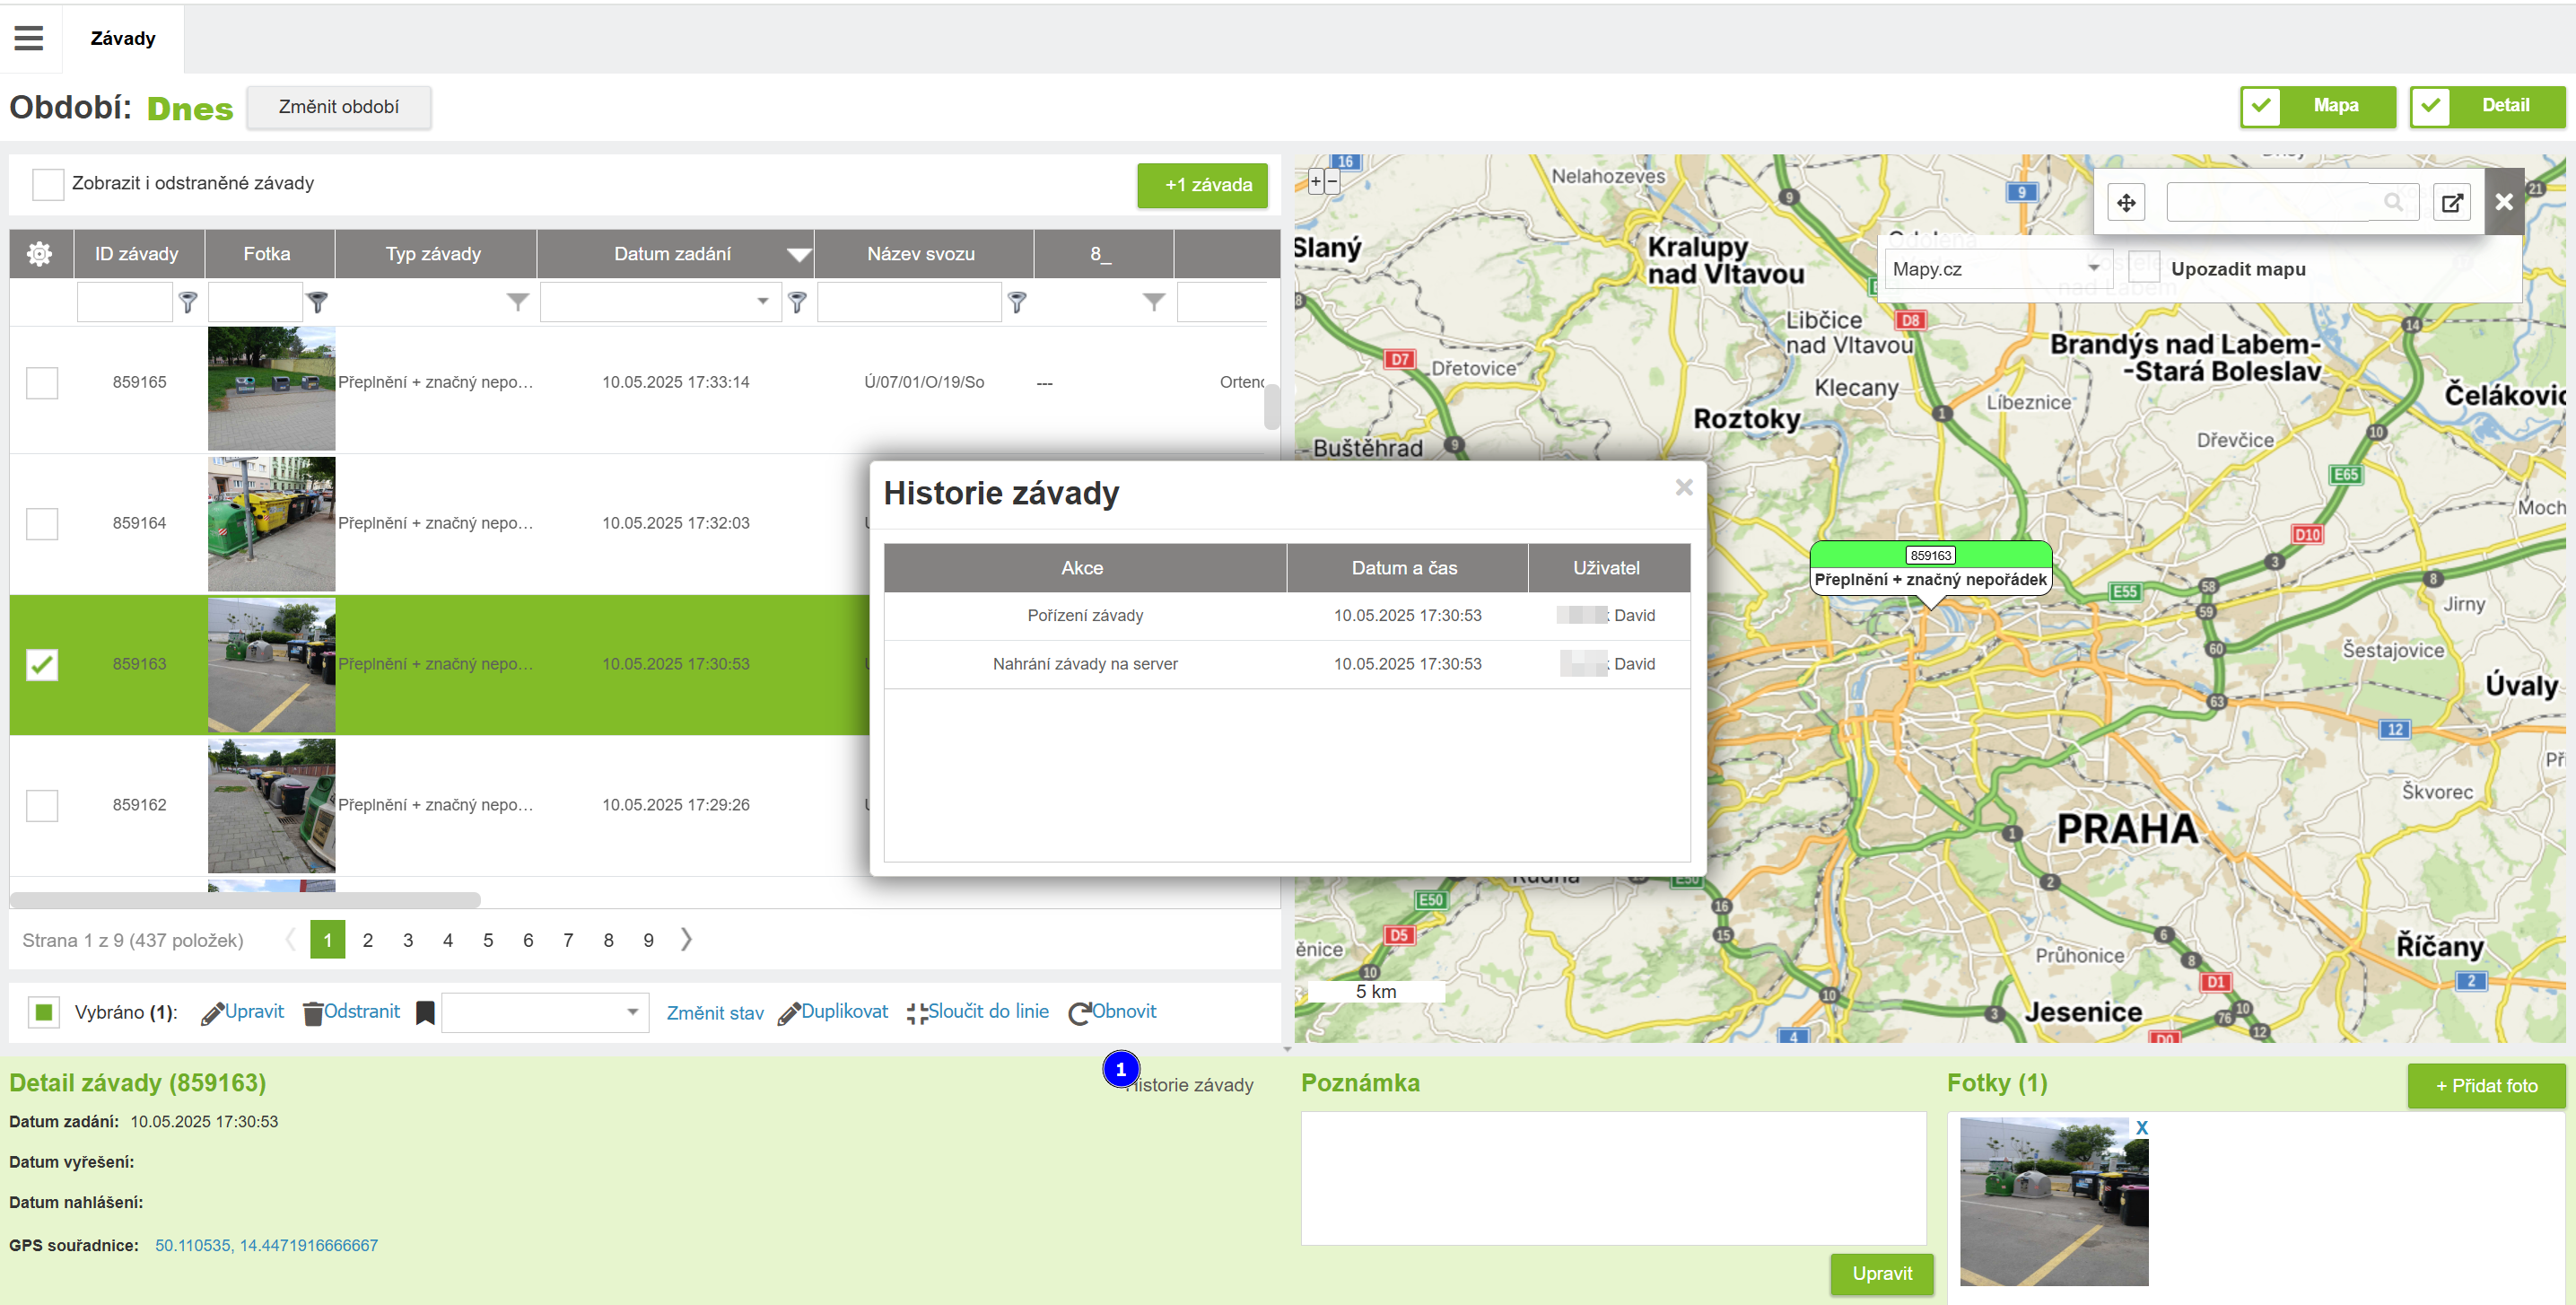This screenshot has height=1305, width=2576.
Task: Click the map pan/move arrows icon
Action: pos(2126,203)
